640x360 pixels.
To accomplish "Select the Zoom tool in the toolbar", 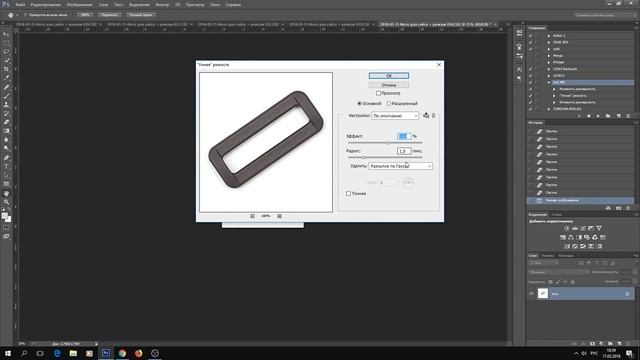I will point(7,202).
